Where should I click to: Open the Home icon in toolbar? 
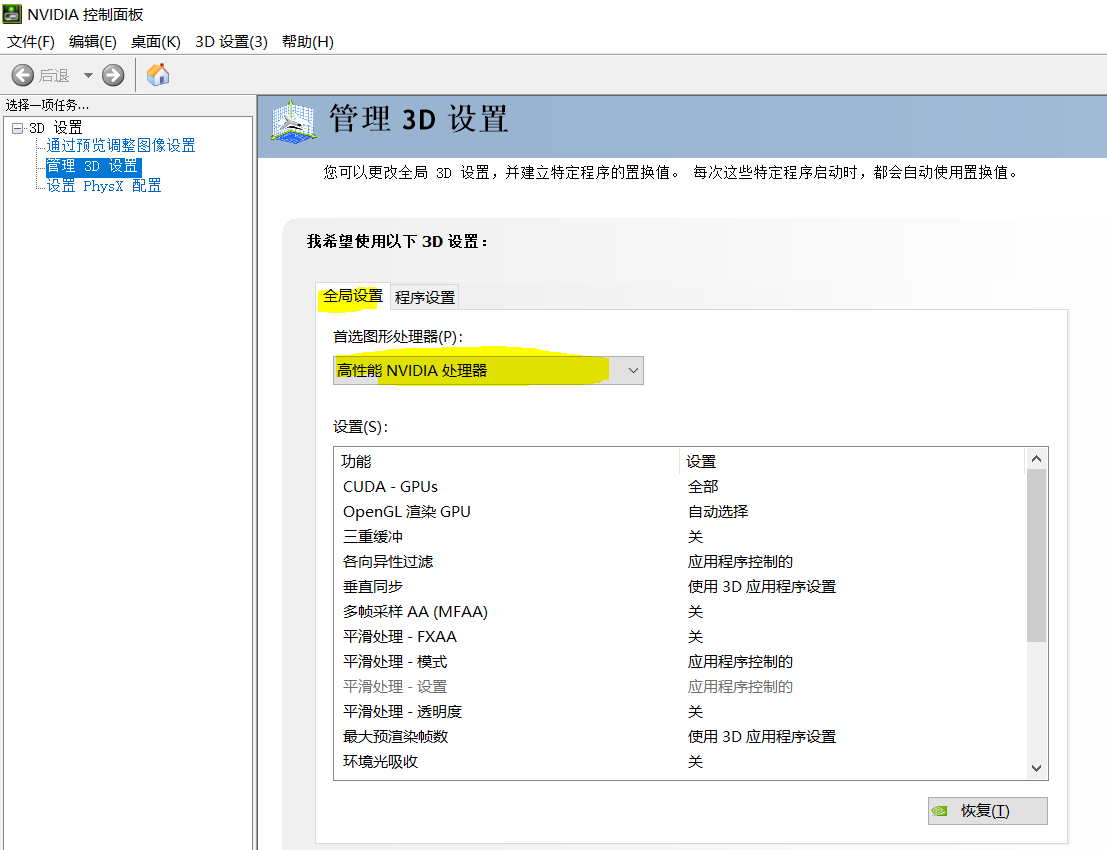(157, 74)
